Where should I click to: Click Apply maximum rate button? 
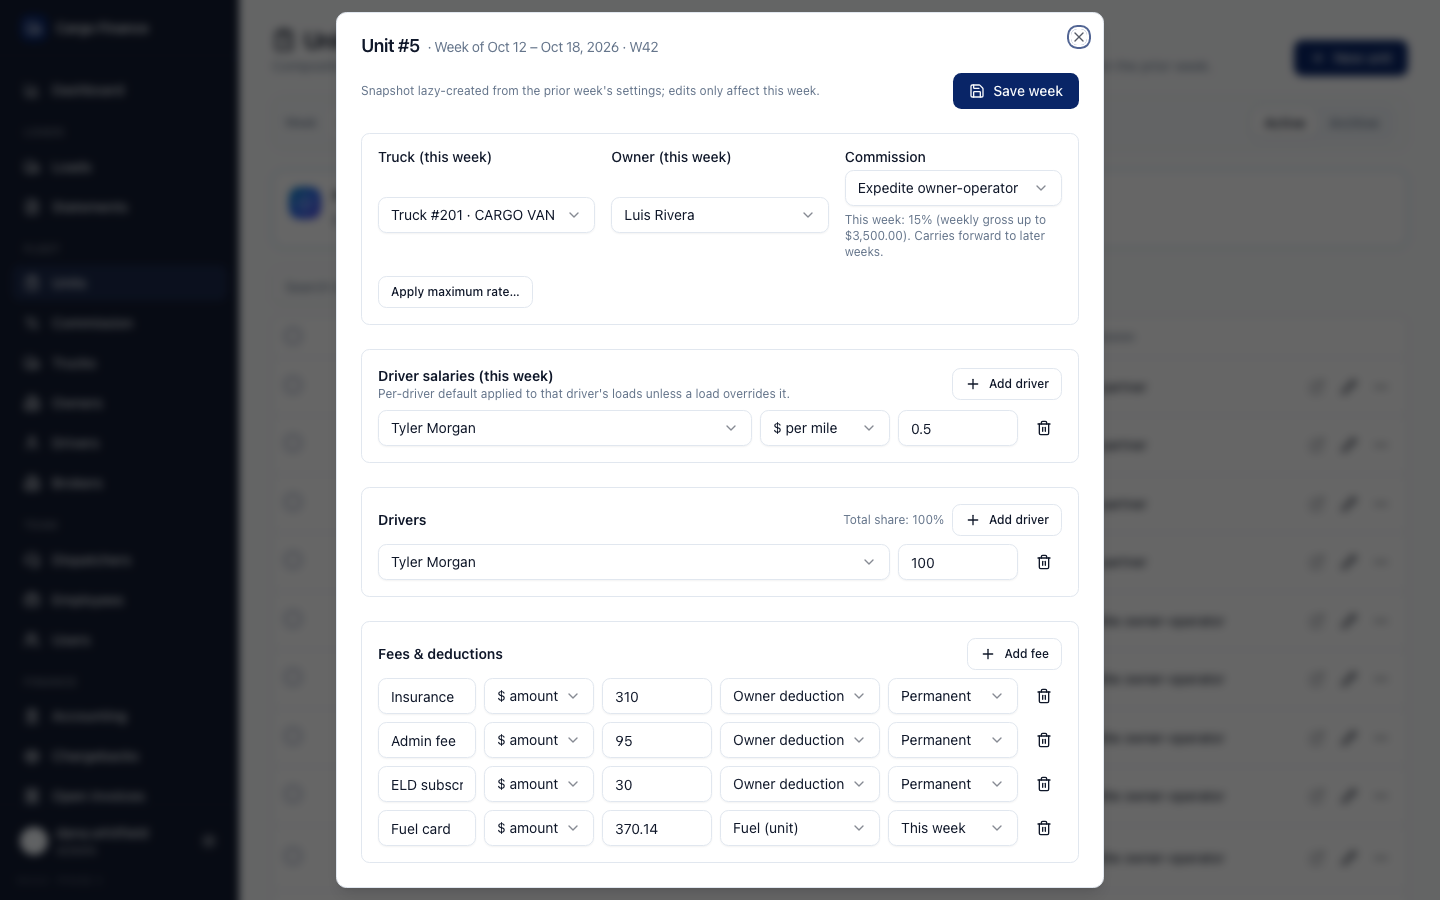click(x=455, y=292)
